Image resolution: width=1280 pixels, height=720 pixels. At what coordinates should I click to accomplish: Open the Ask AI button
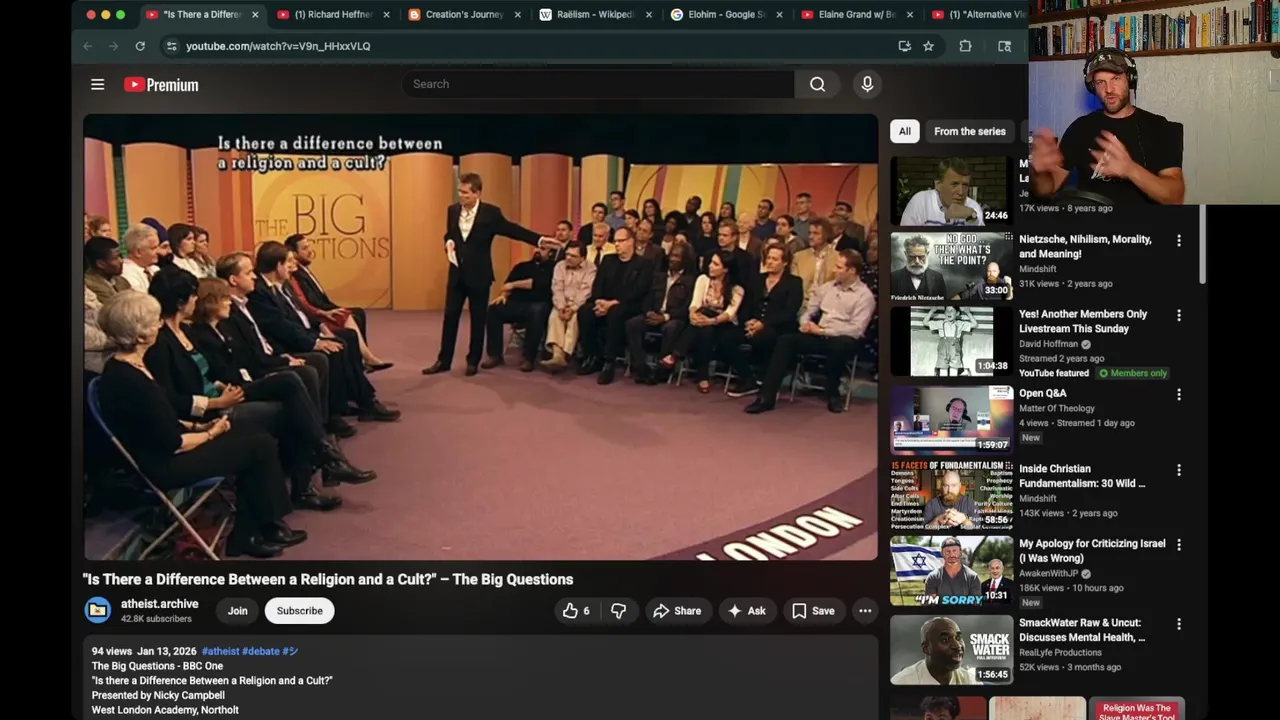coord(746,611)
